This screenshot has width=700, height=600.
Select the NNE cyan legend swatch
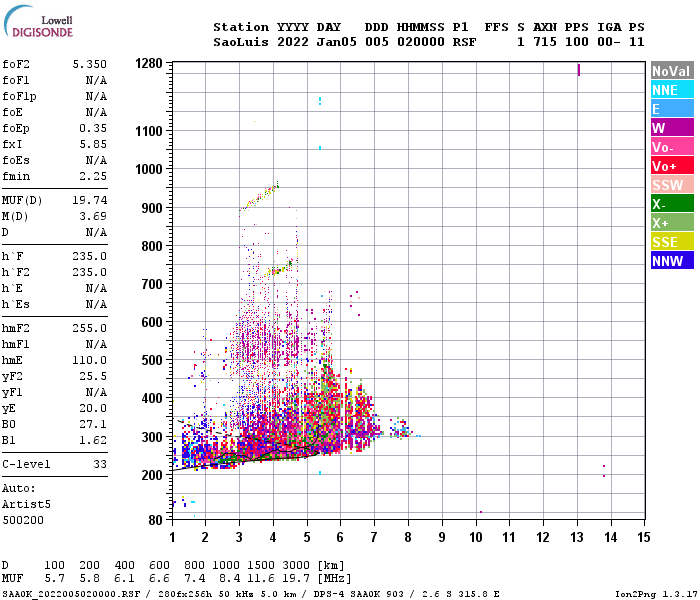point(672,90)
